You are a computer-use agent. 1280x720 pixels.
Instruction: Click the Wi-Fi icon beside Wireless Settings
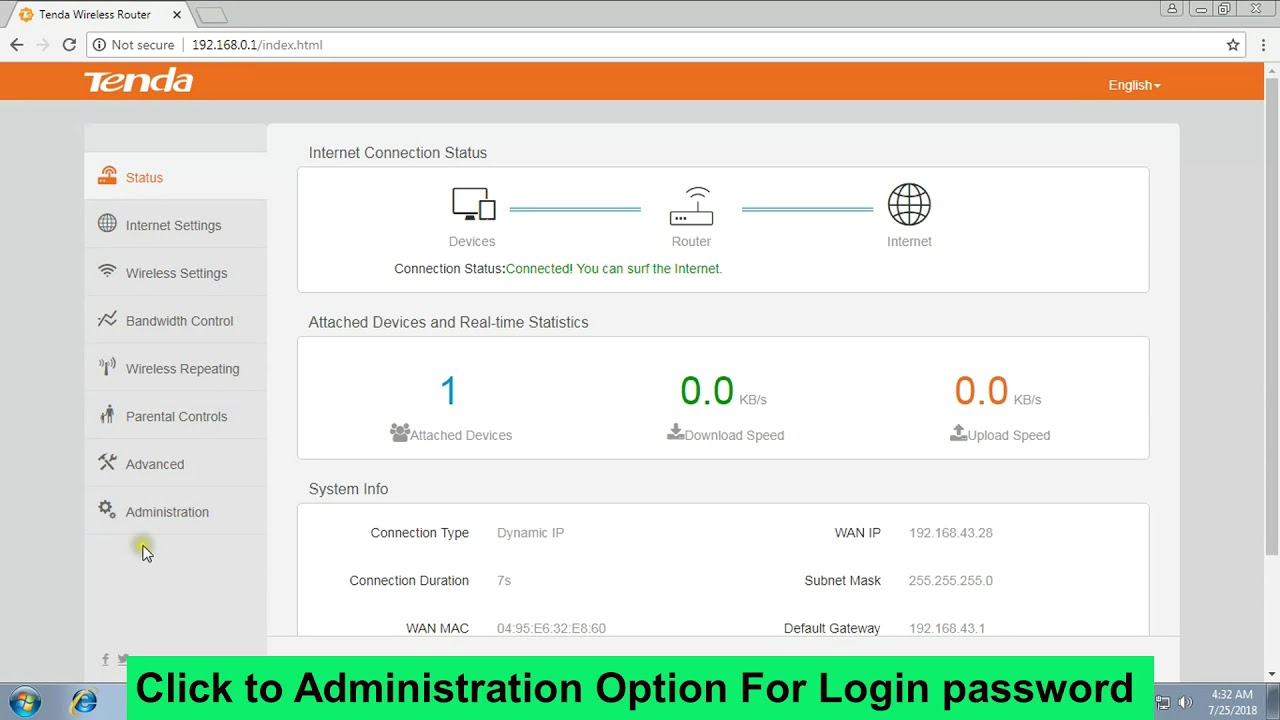pos(107,271)
